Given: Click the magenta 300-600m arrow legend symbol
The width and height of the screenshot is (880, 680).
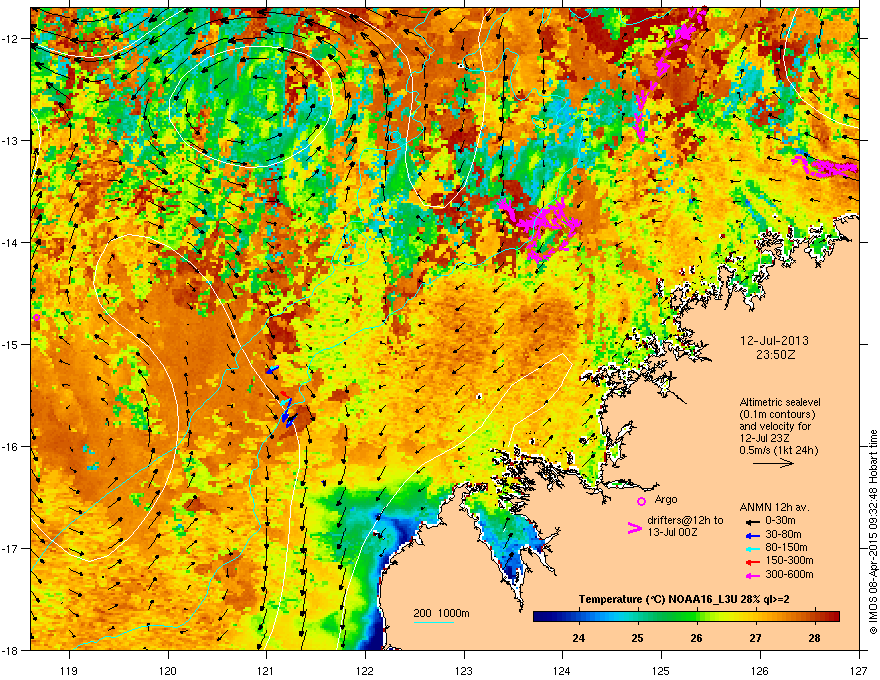Looking at the screenshot, I should pyautogui.click(x=751, y=575).
